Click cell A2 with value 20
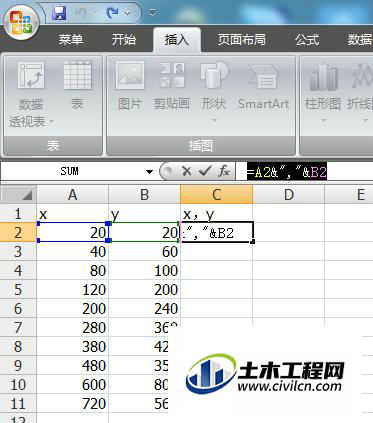The width and height of the screenshot is (373, 423). 72,232
